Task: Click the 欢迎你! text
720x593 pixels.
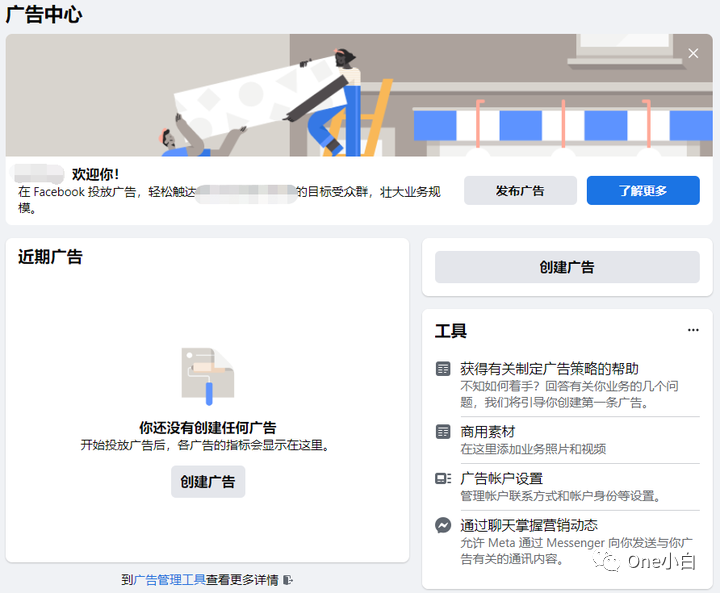Action: (96, 174)
